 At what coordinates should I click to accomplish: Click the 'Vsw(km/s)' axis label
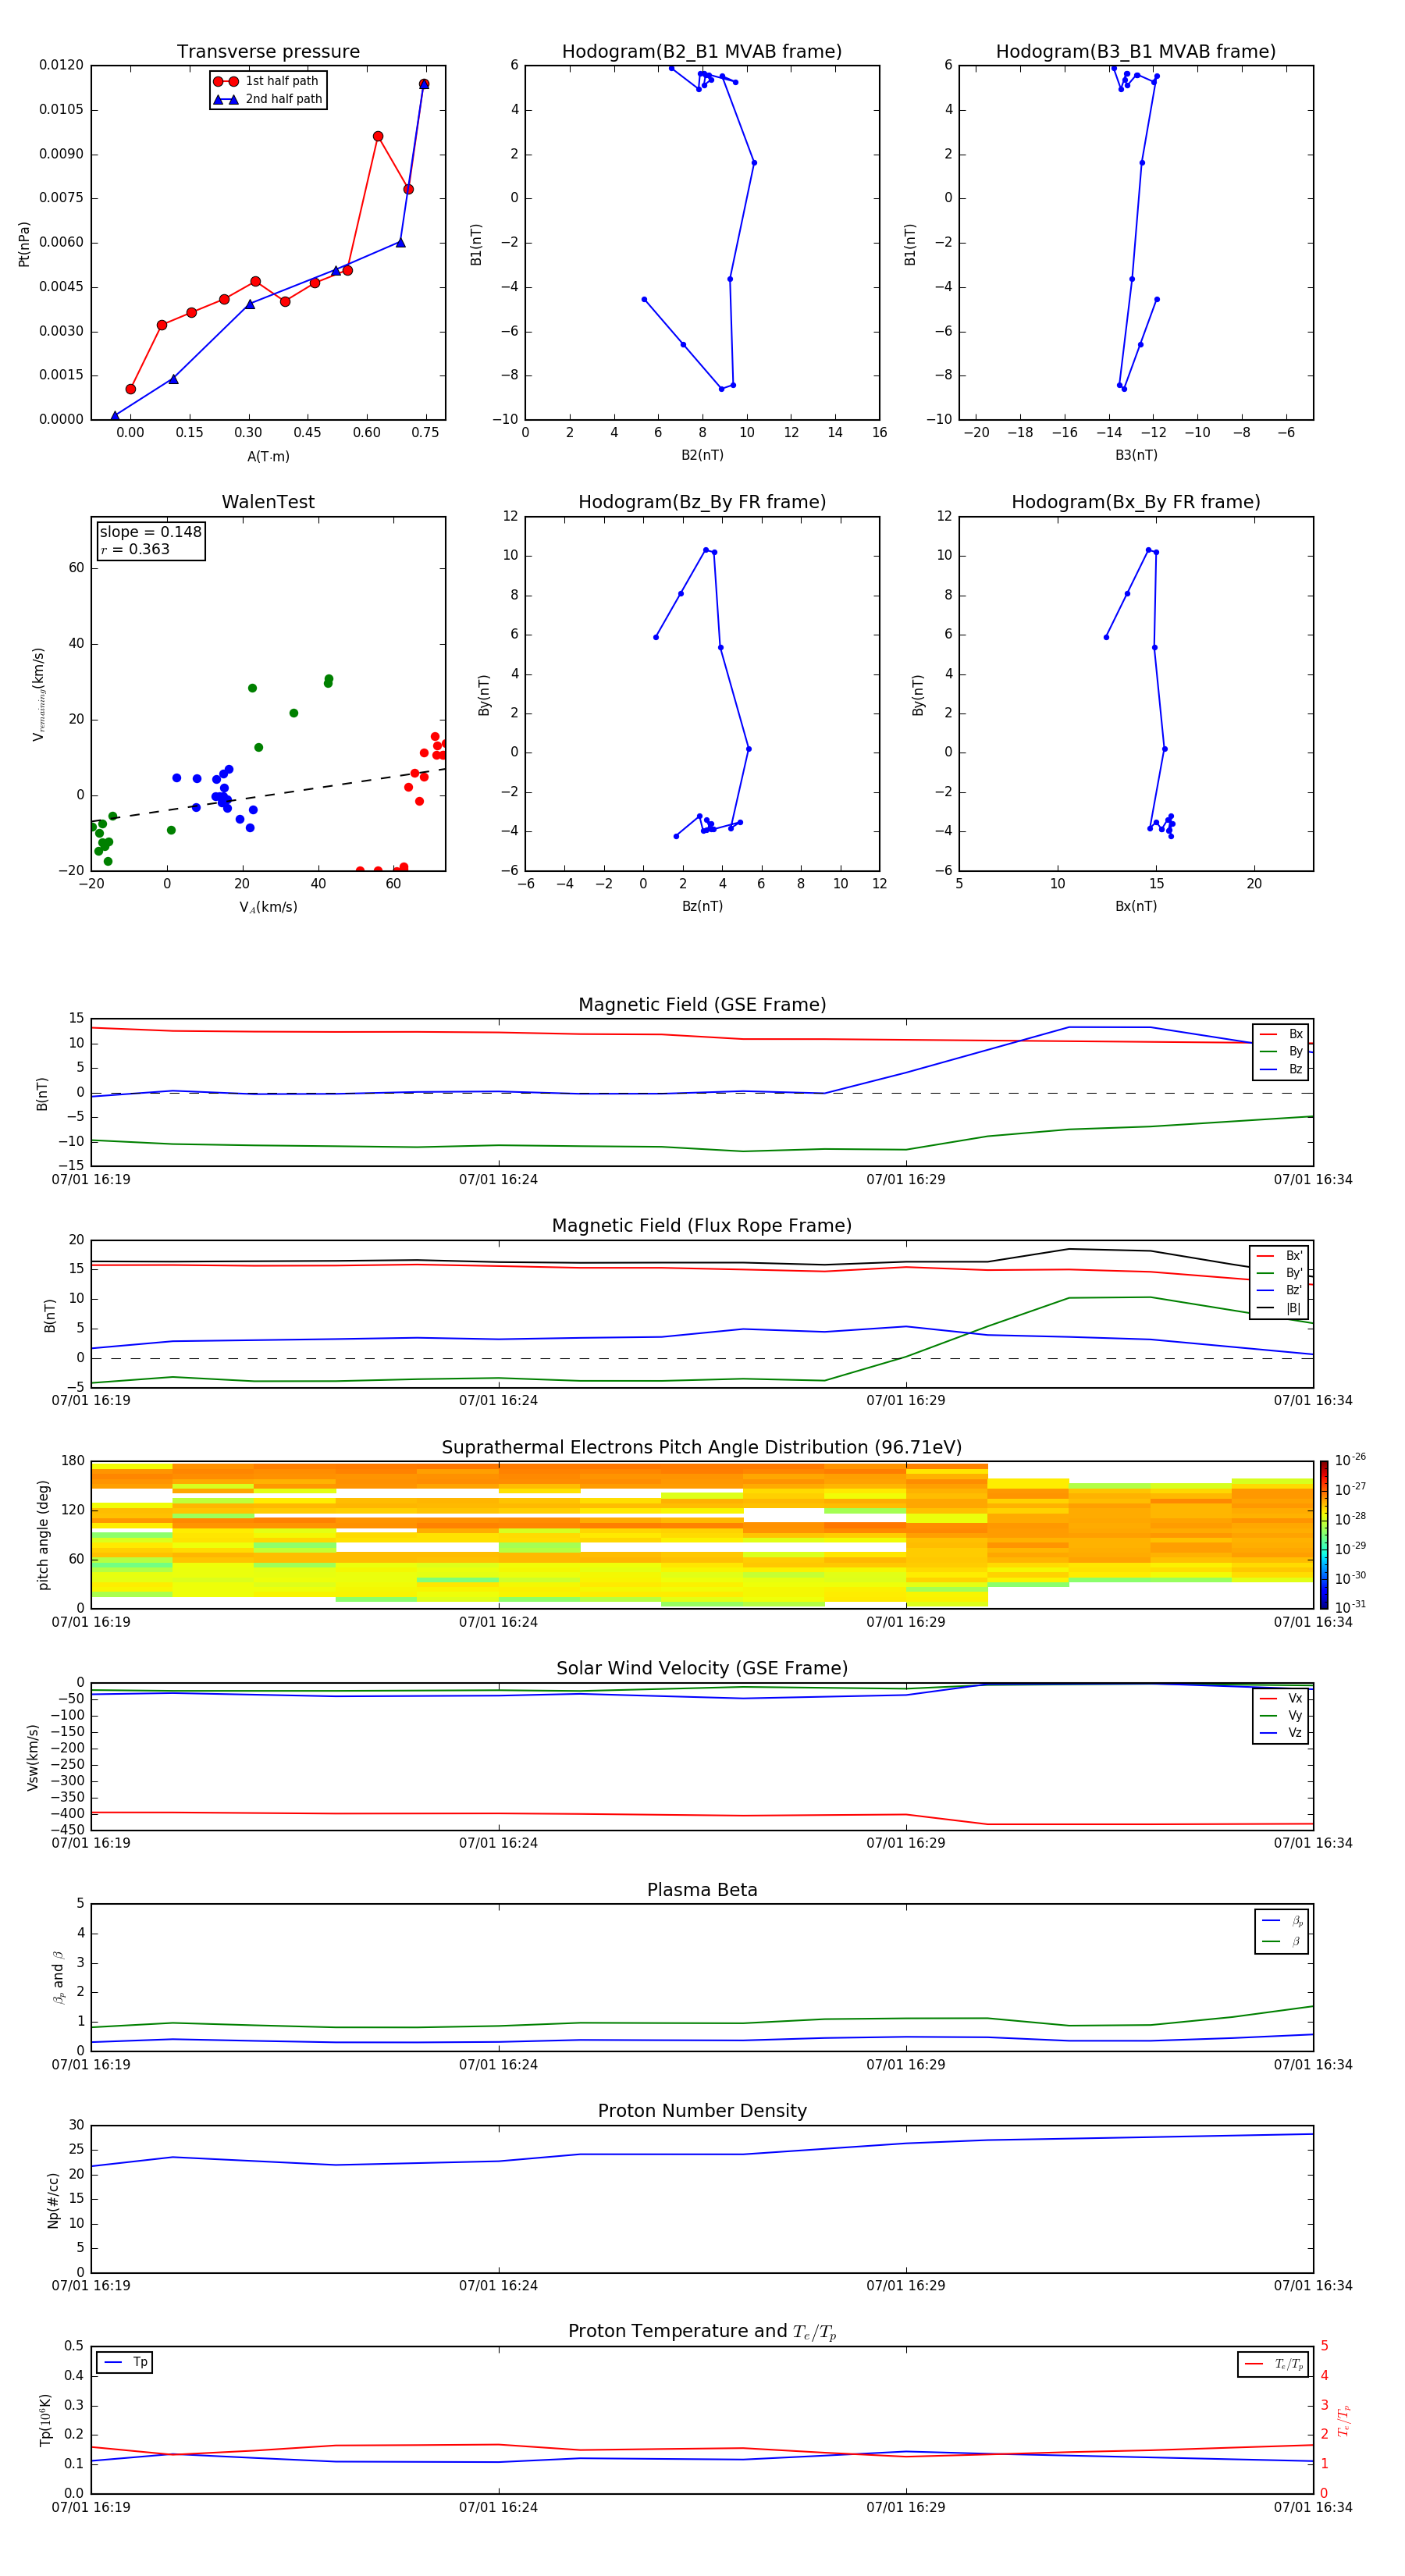click(33, 1757)
